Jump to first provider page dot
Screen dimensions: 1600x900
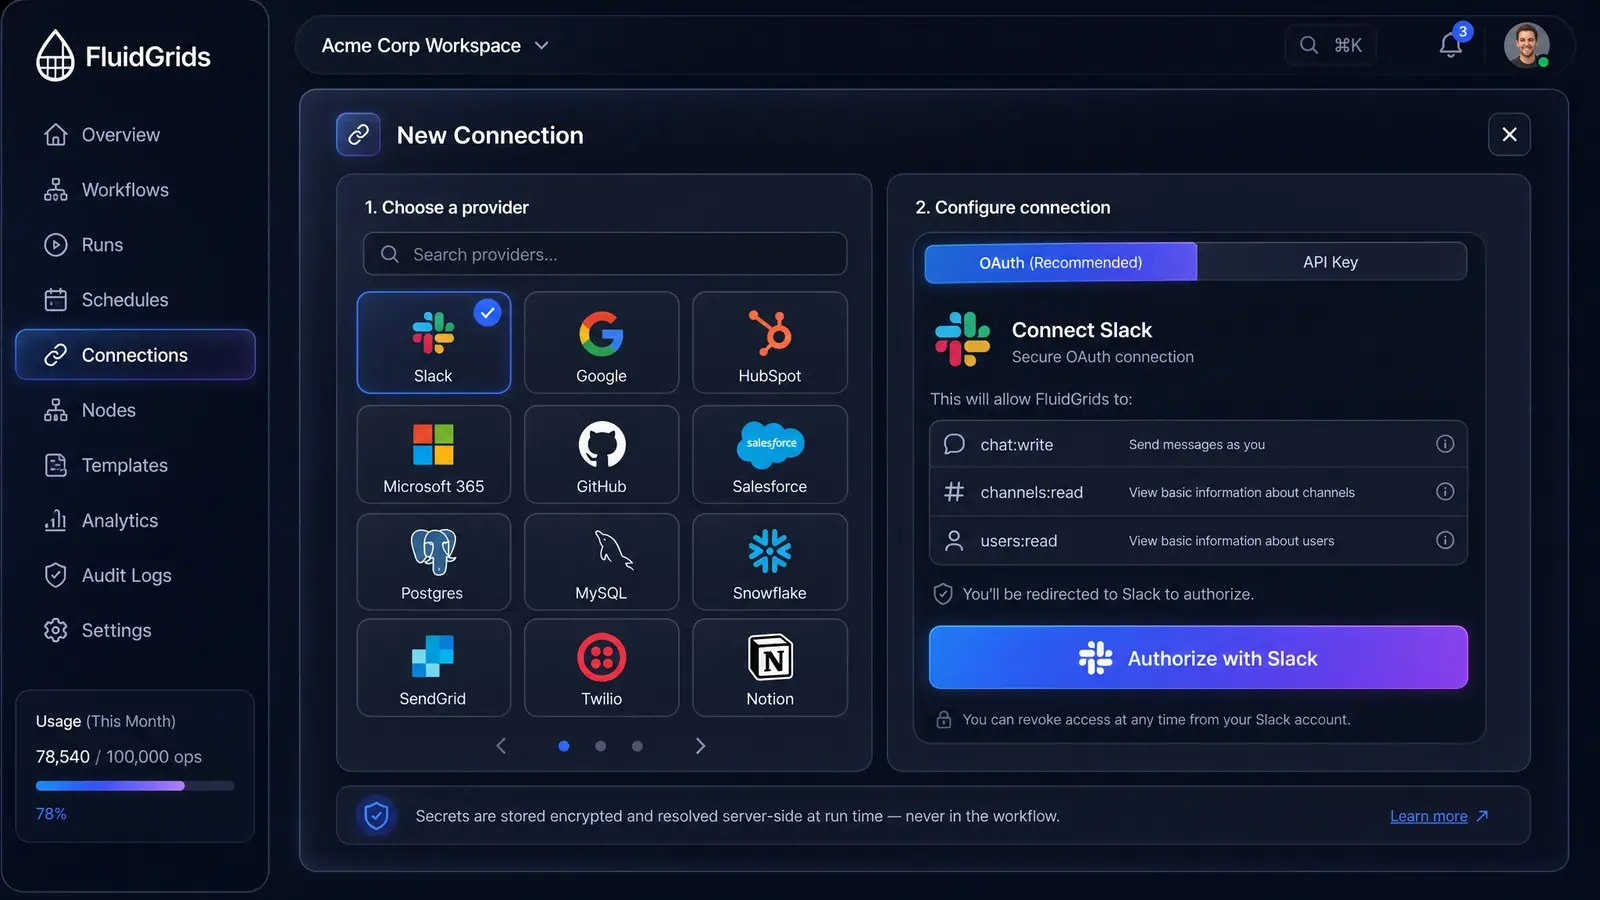(564, 746)
